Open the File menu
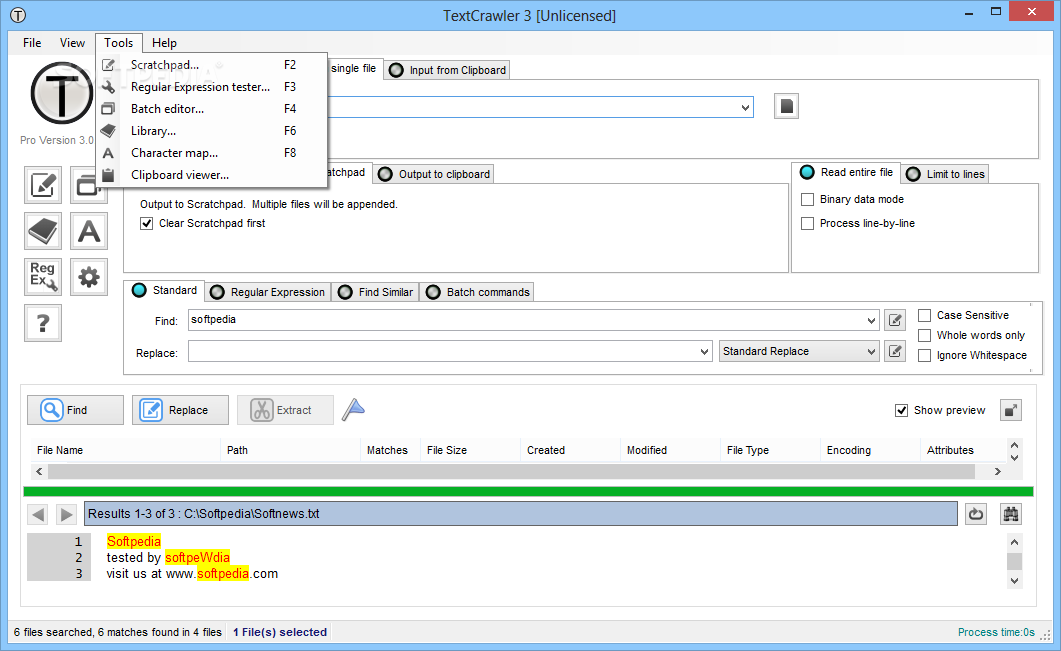This screenshot has width=1061, height=651. [32, 43]
